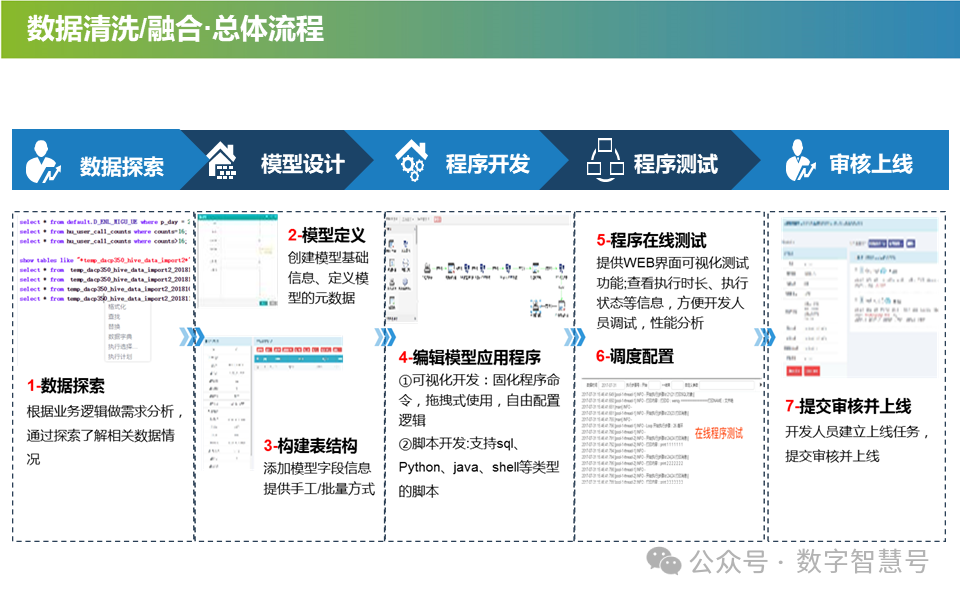Choose 执行计划 from the context menu
The height and width of the screenshot is (600, 960).
[x=120, y=356]
